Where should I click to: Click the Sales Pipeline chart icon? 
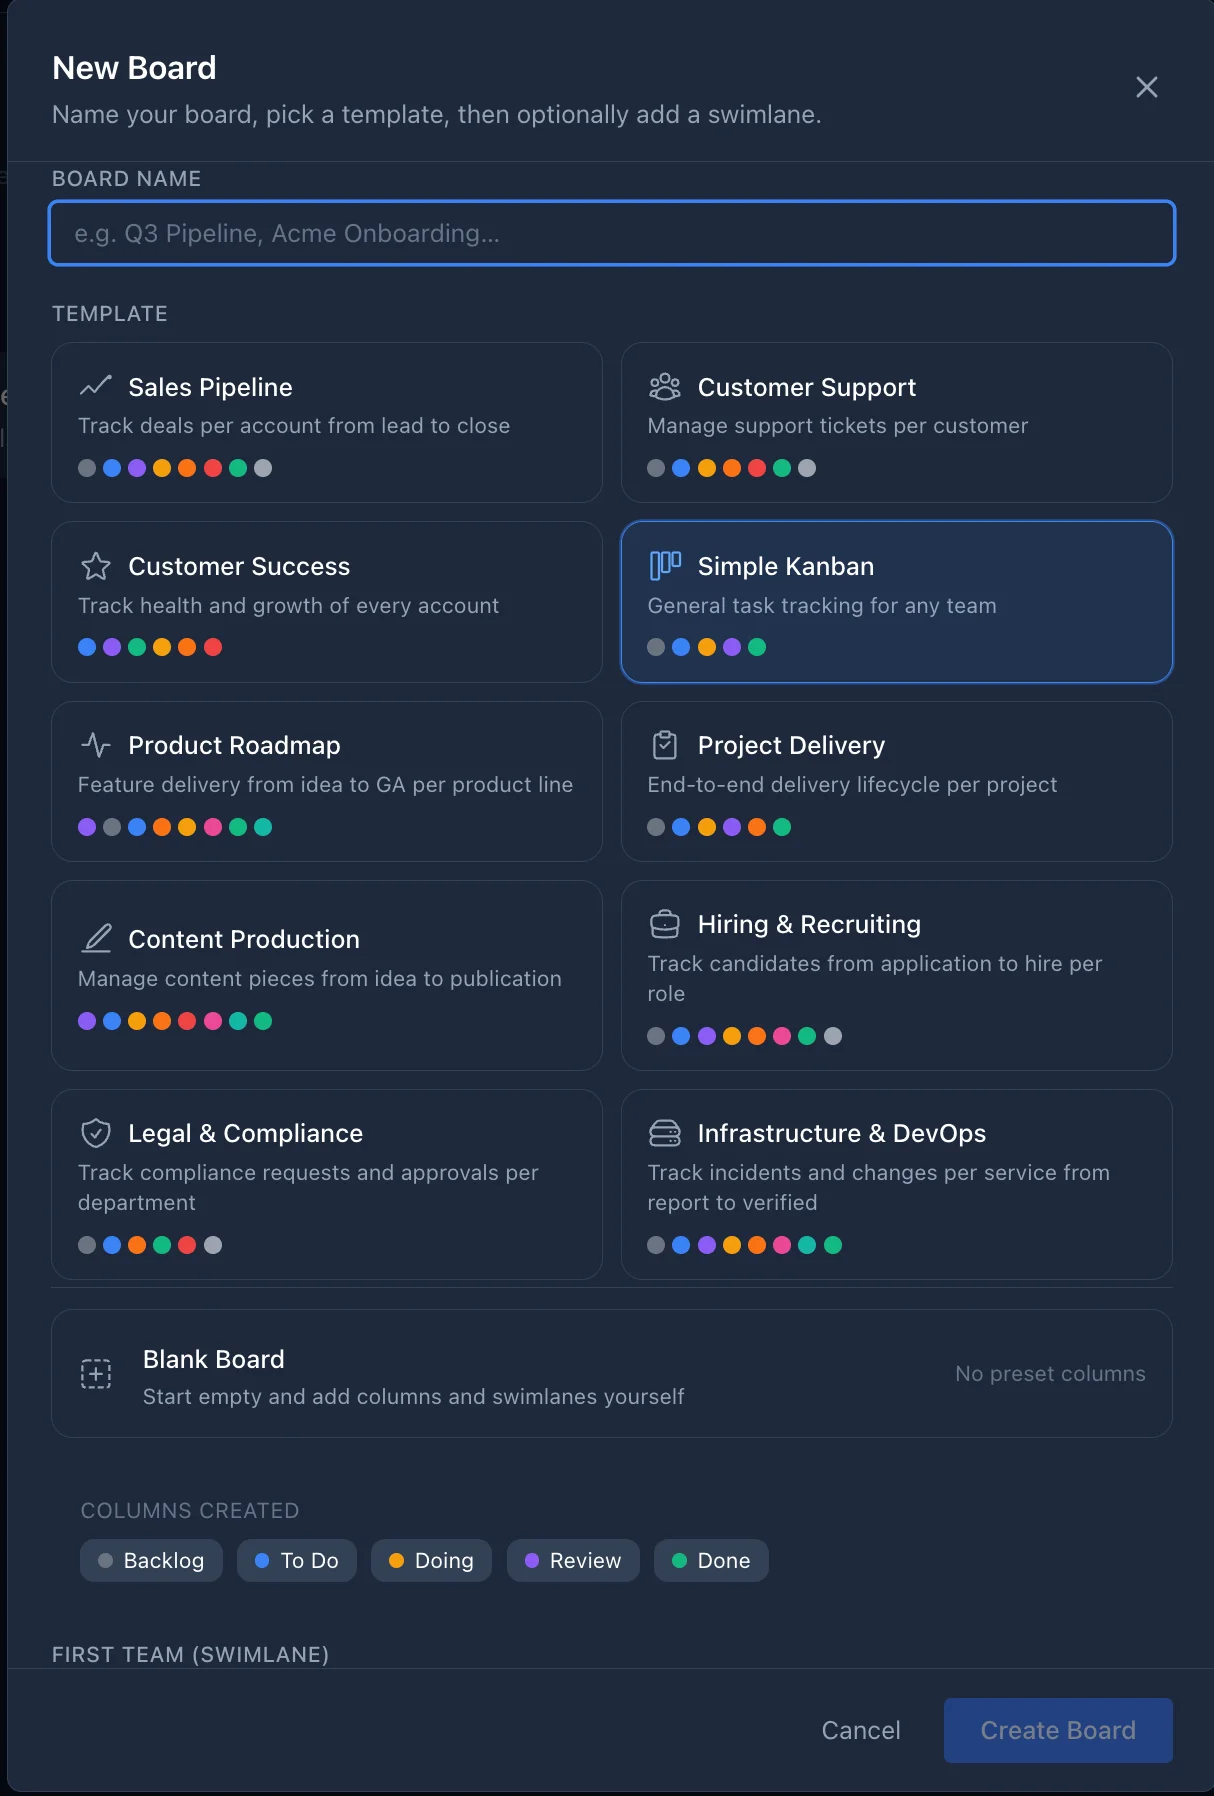click(95, 386)
